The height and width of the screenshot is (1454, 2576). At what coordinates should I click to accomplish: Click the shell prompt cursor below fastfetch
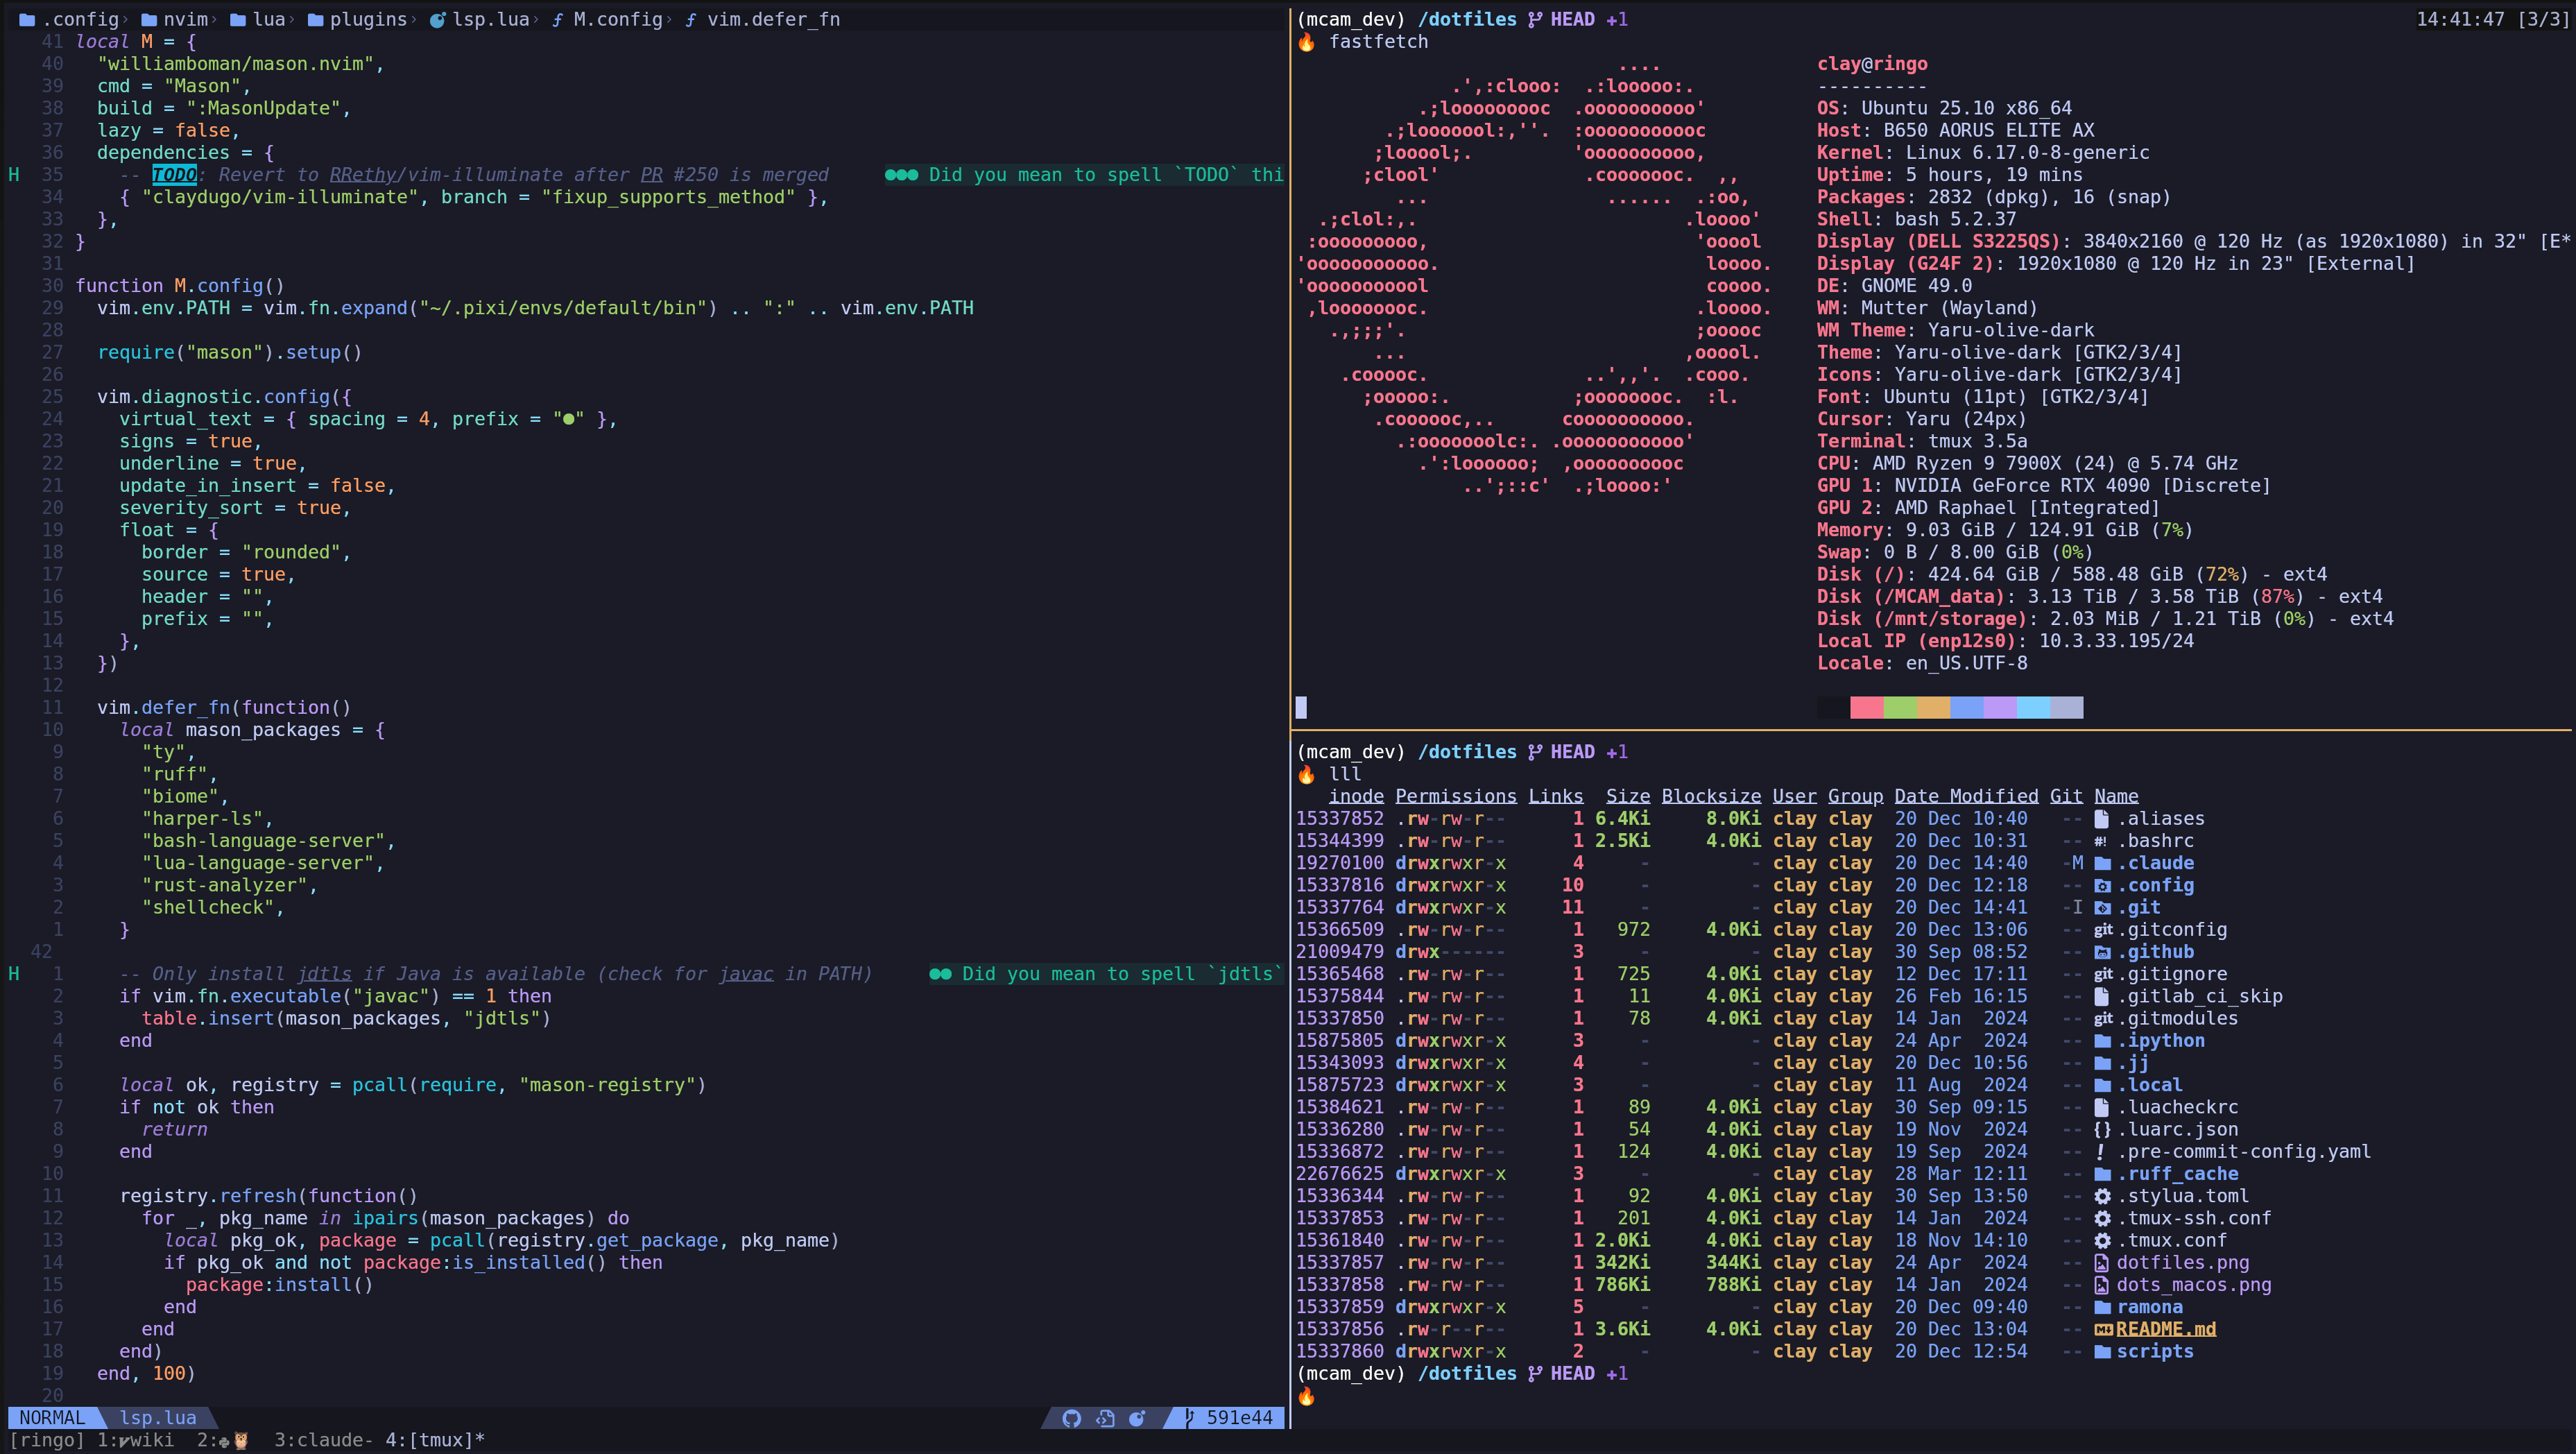(1301, 708)
